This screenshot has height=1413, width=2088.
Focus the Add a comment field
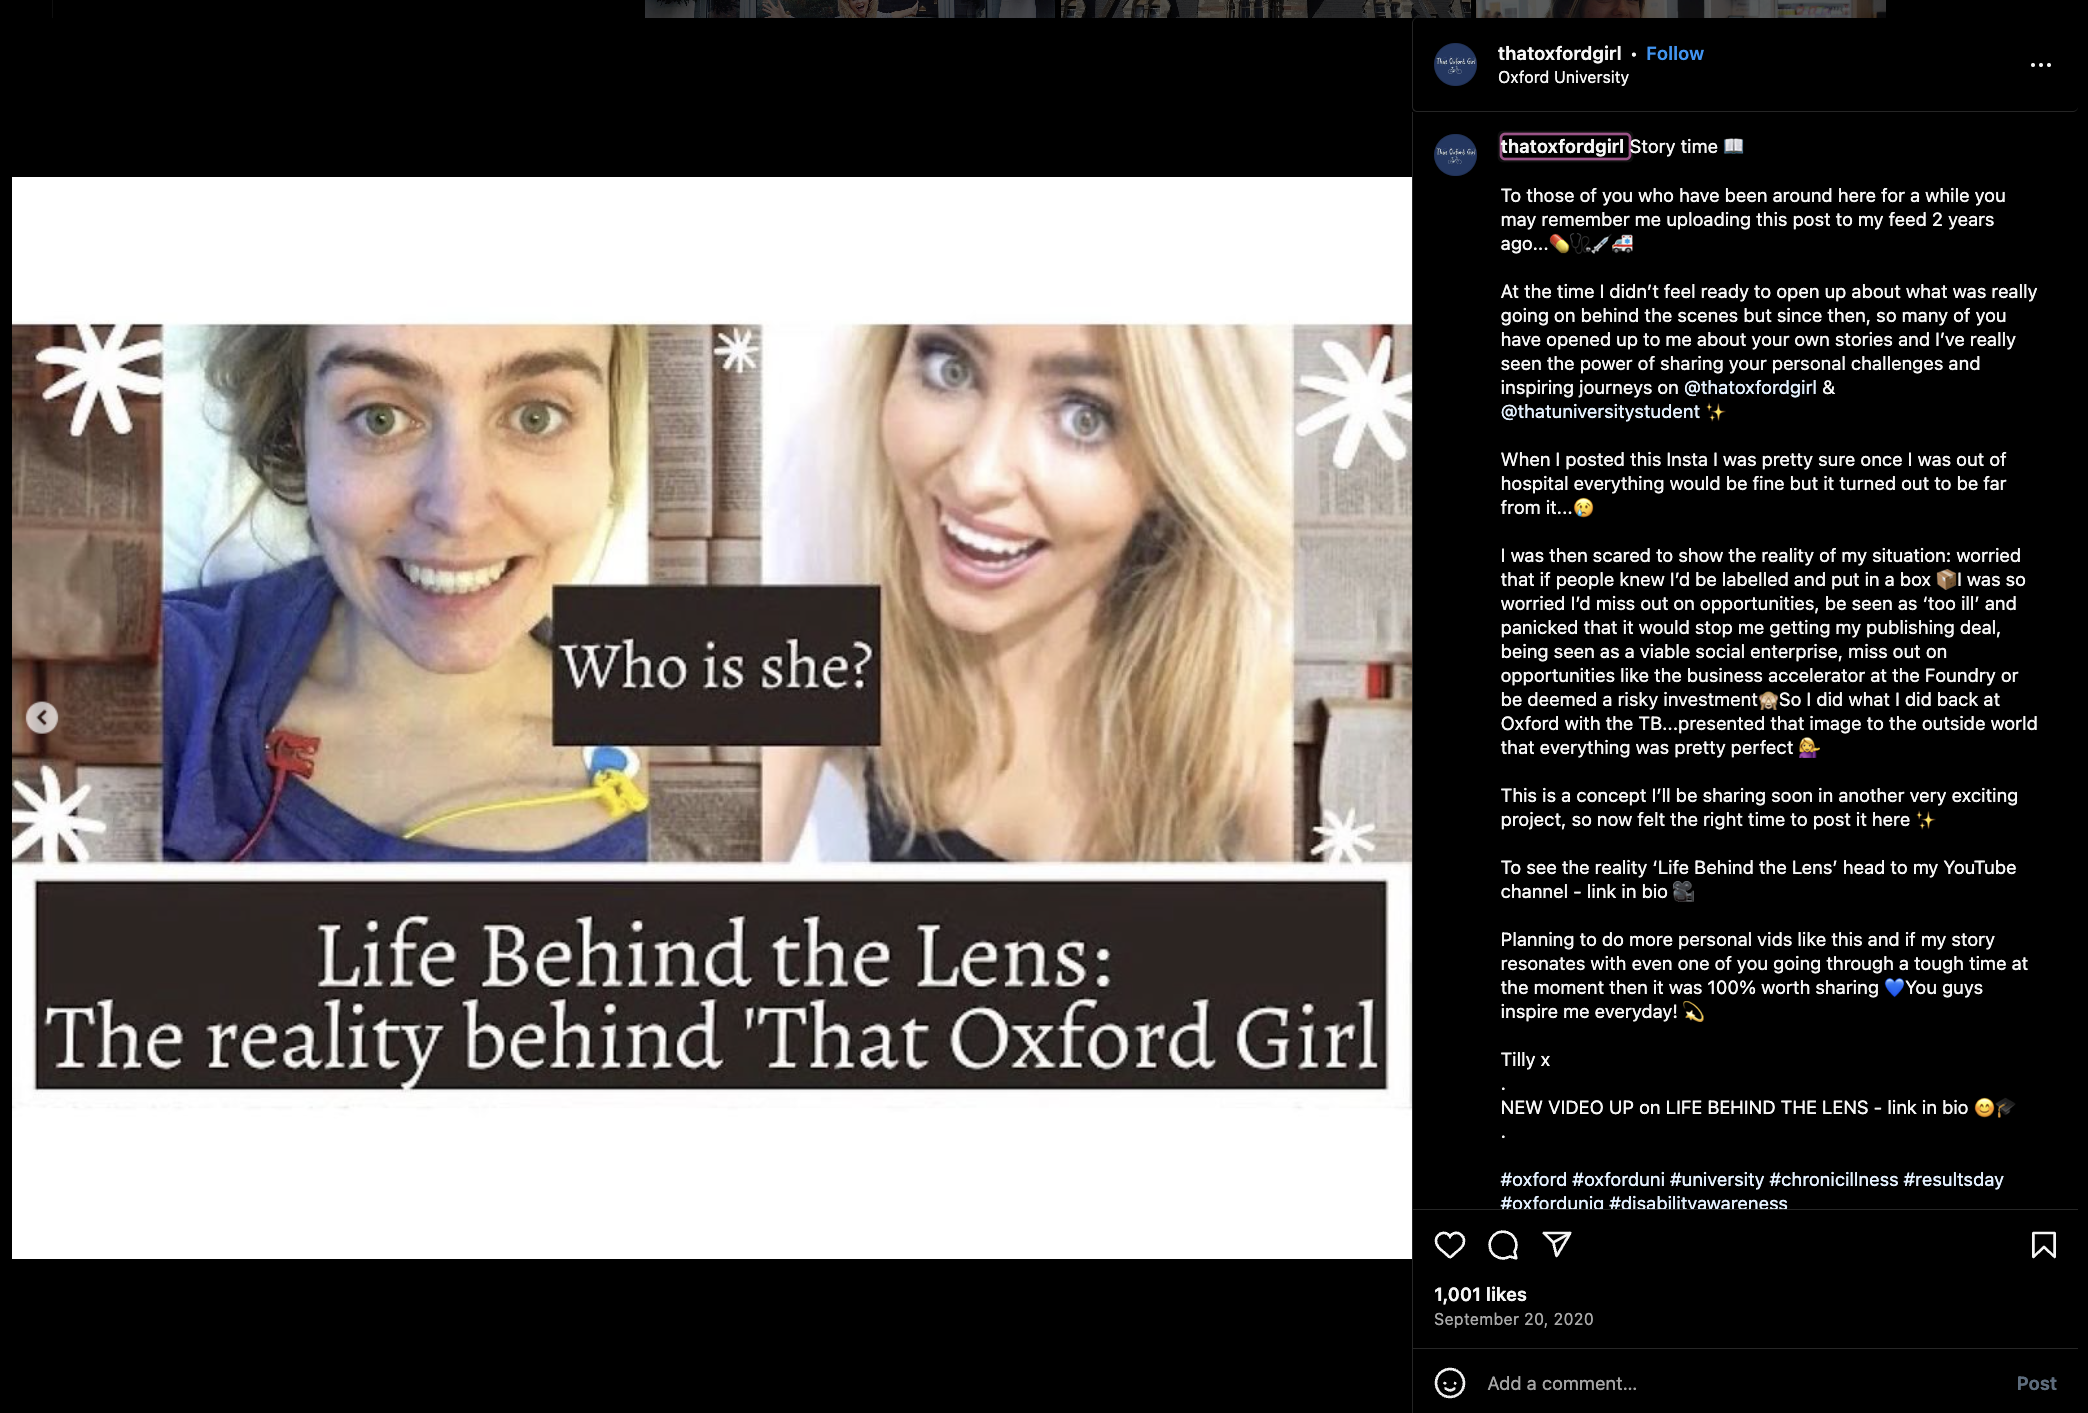(1740, 1384)
